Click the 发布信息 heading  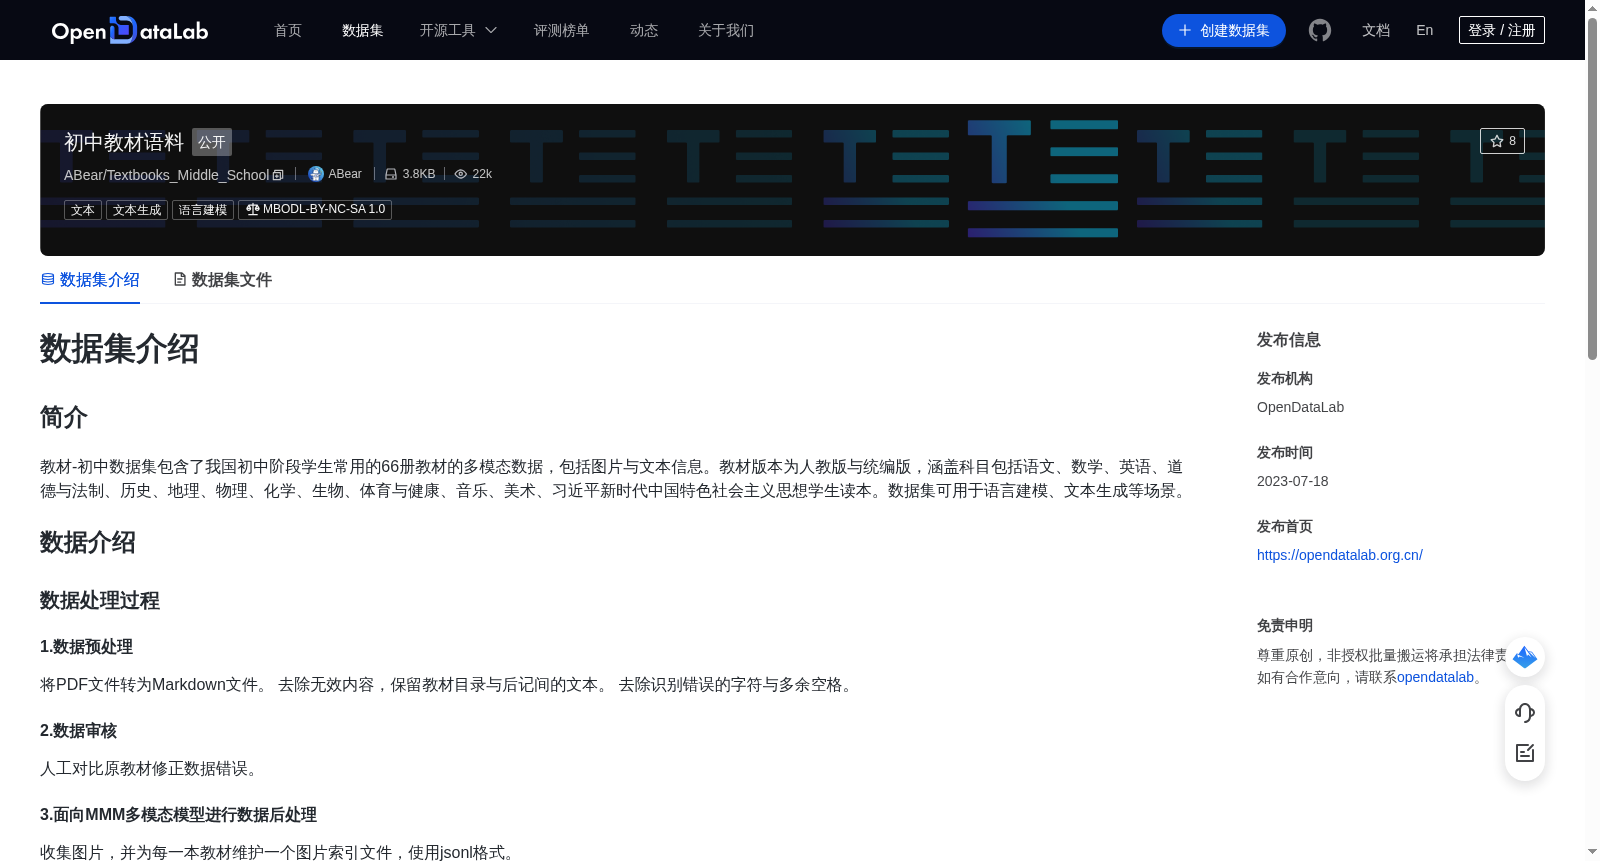[x=1289, y=340]
